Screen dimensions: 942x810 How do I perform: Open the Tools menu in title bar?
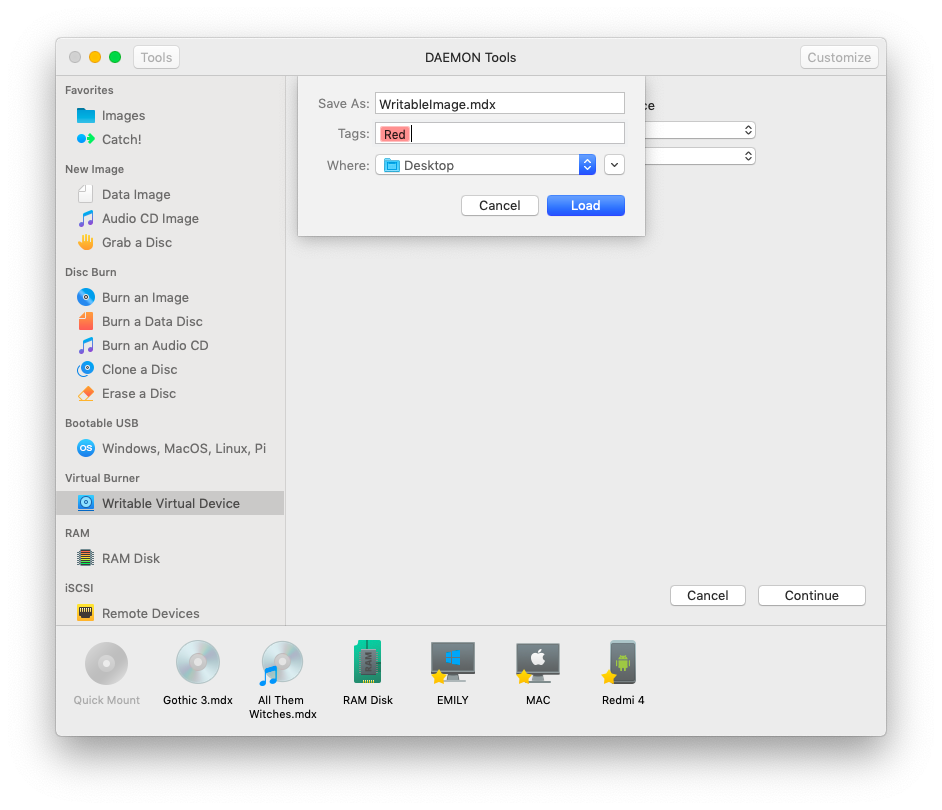[x=156, y=57]
